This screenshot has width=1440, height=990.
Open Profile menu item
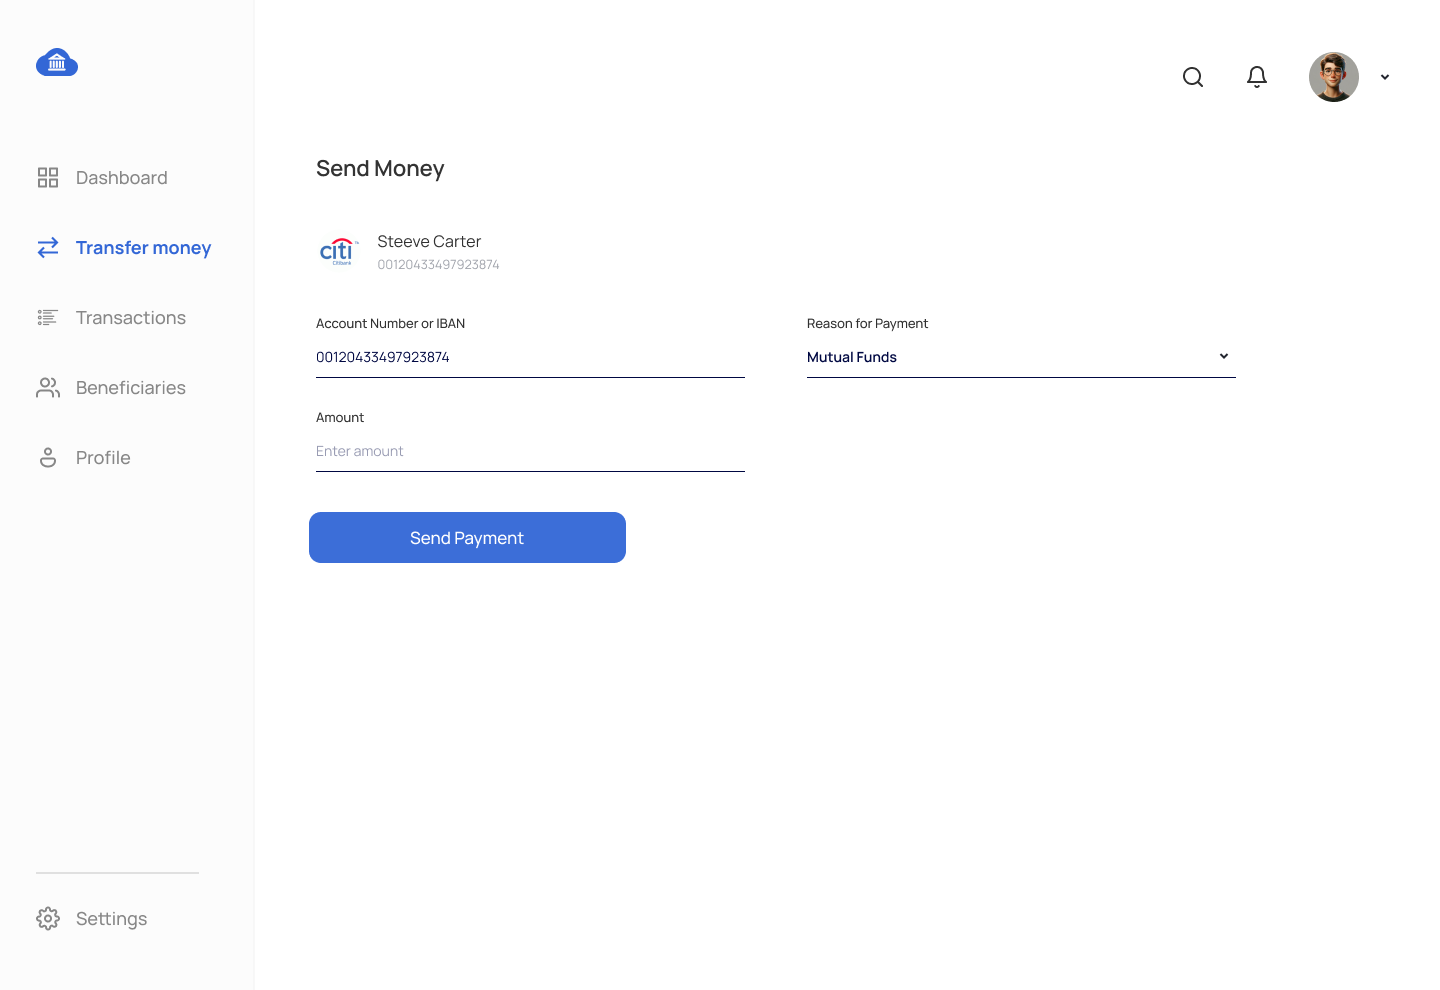[x=103, y=458]
